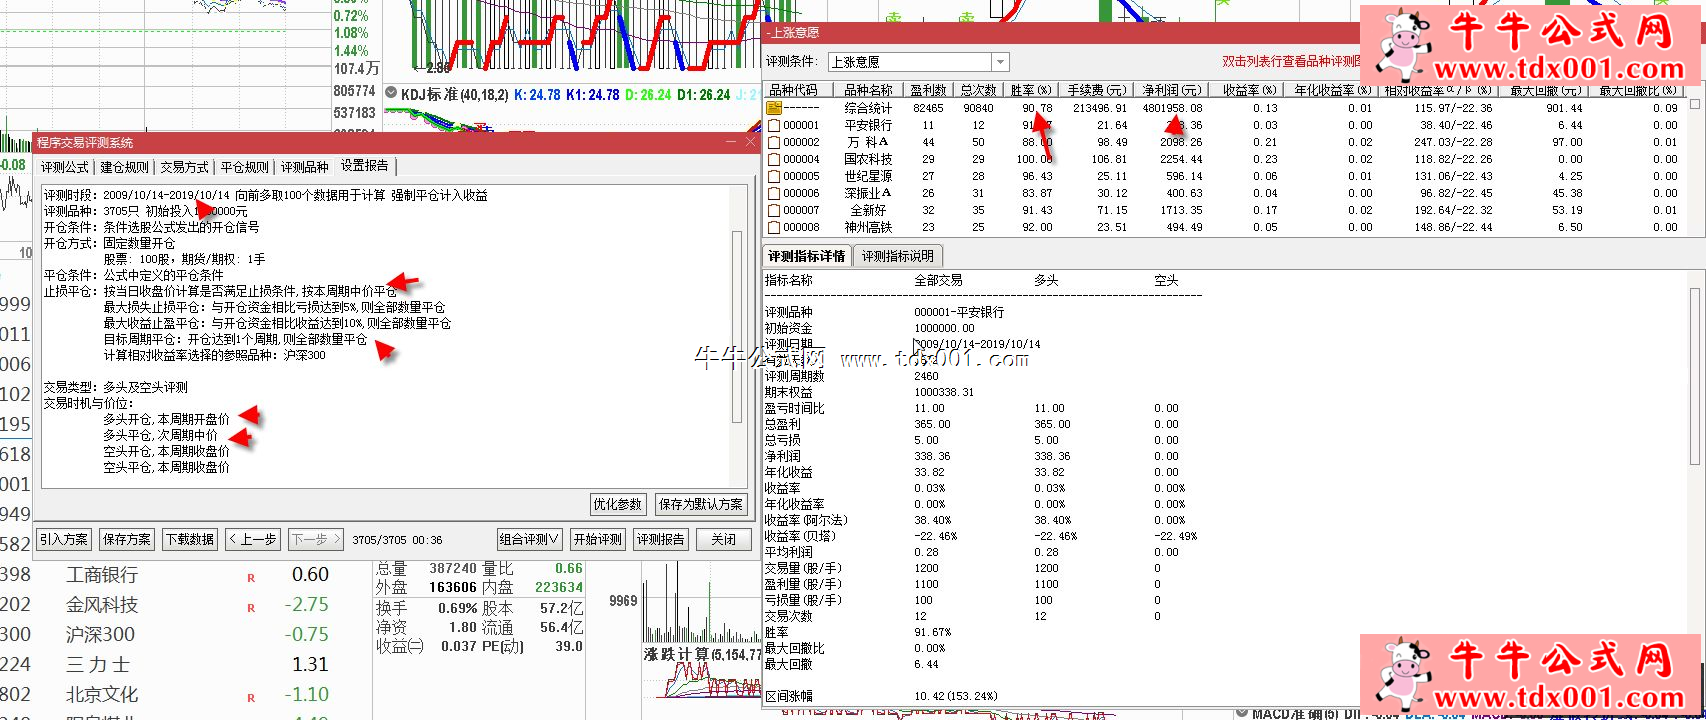Switch to the 建仓规则 tab
This screenshot has width=1706, height=720.
coord(125,167)
